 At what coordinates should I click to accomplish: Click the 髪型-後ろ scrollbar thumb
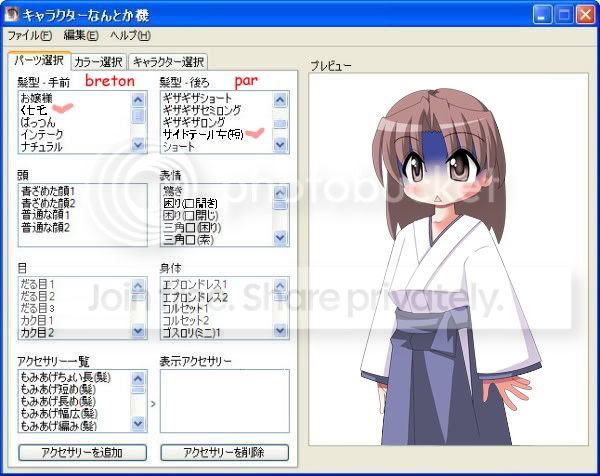[x=280, y=124]
